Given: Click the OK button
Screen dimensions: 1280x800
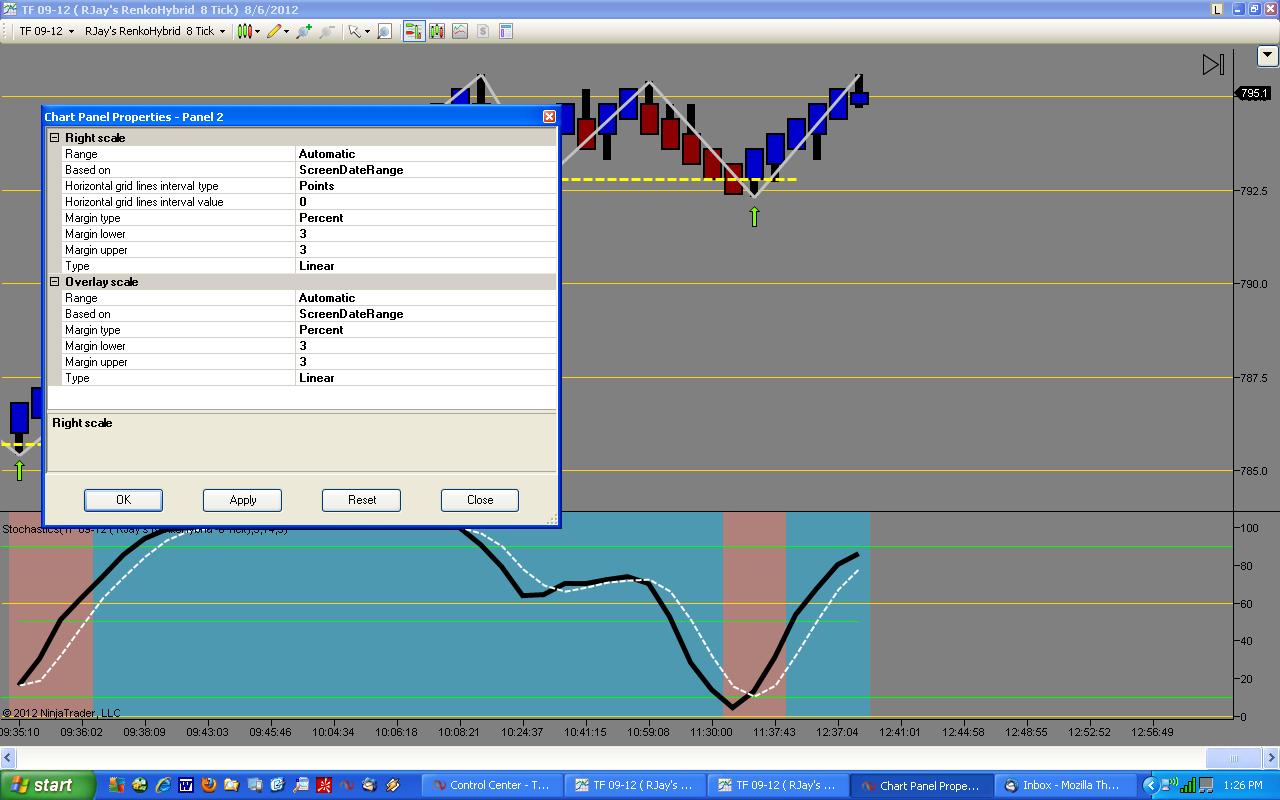Looking at the screenshot, I should (x=123, y=500).
